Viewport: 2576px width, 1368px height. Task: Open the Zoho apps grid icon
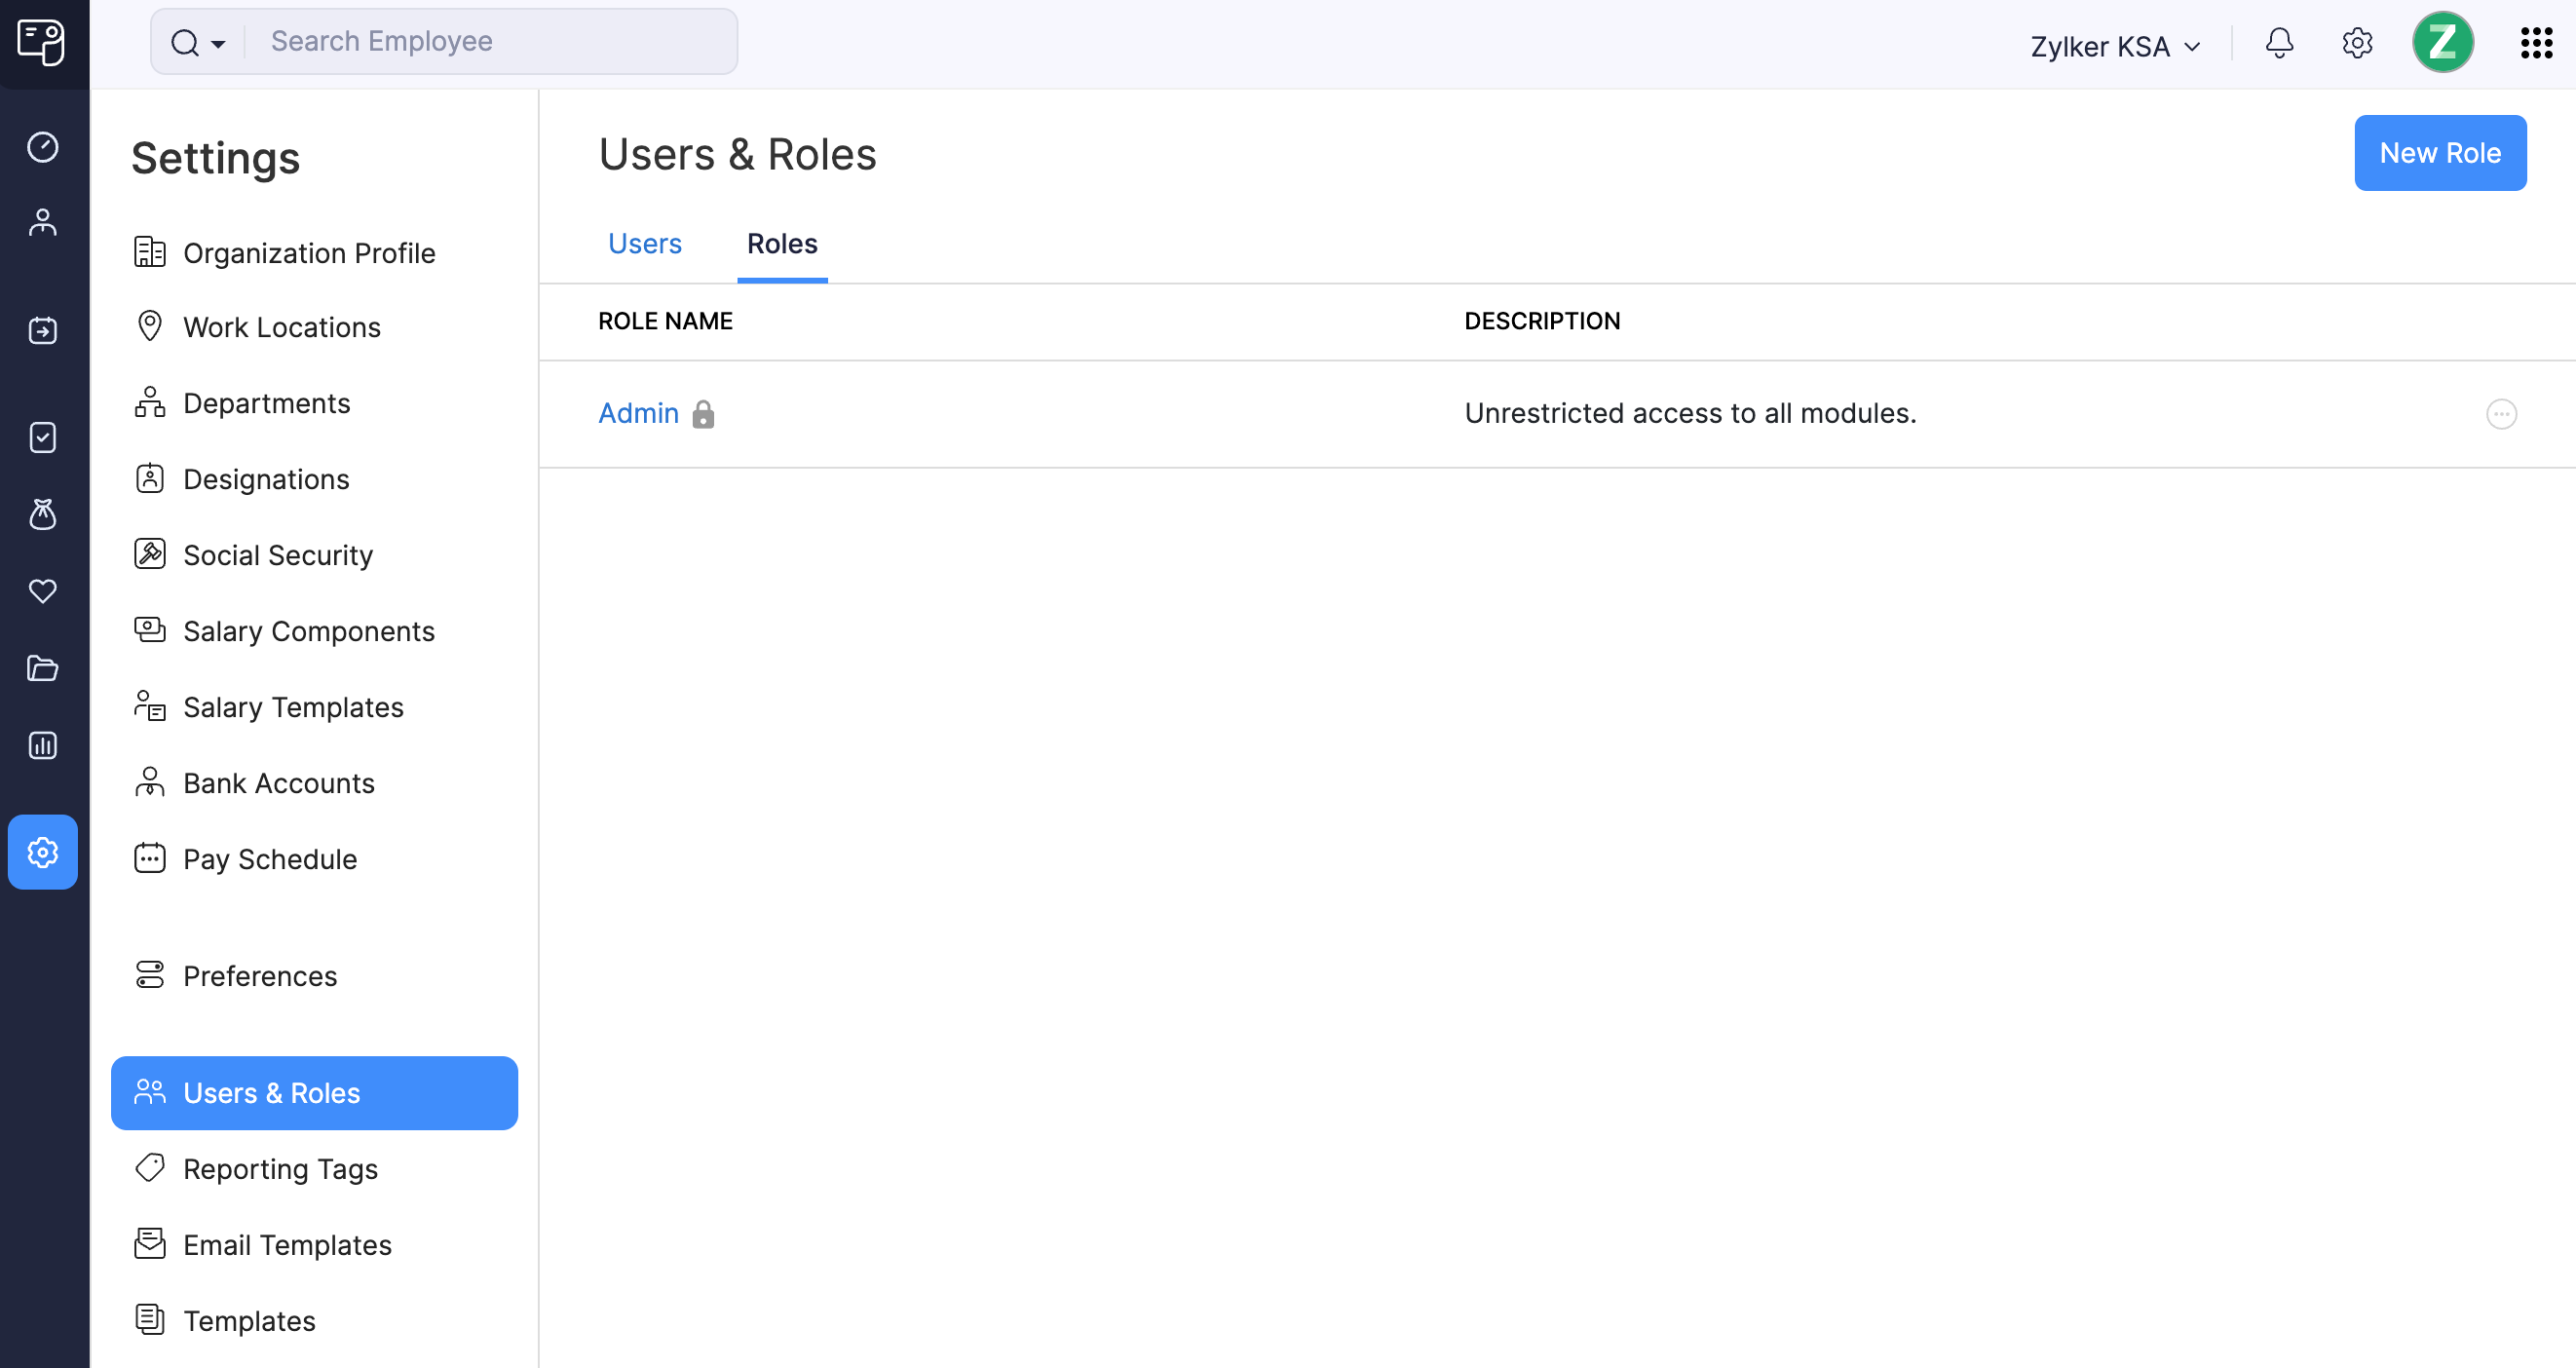point(2536,43)
